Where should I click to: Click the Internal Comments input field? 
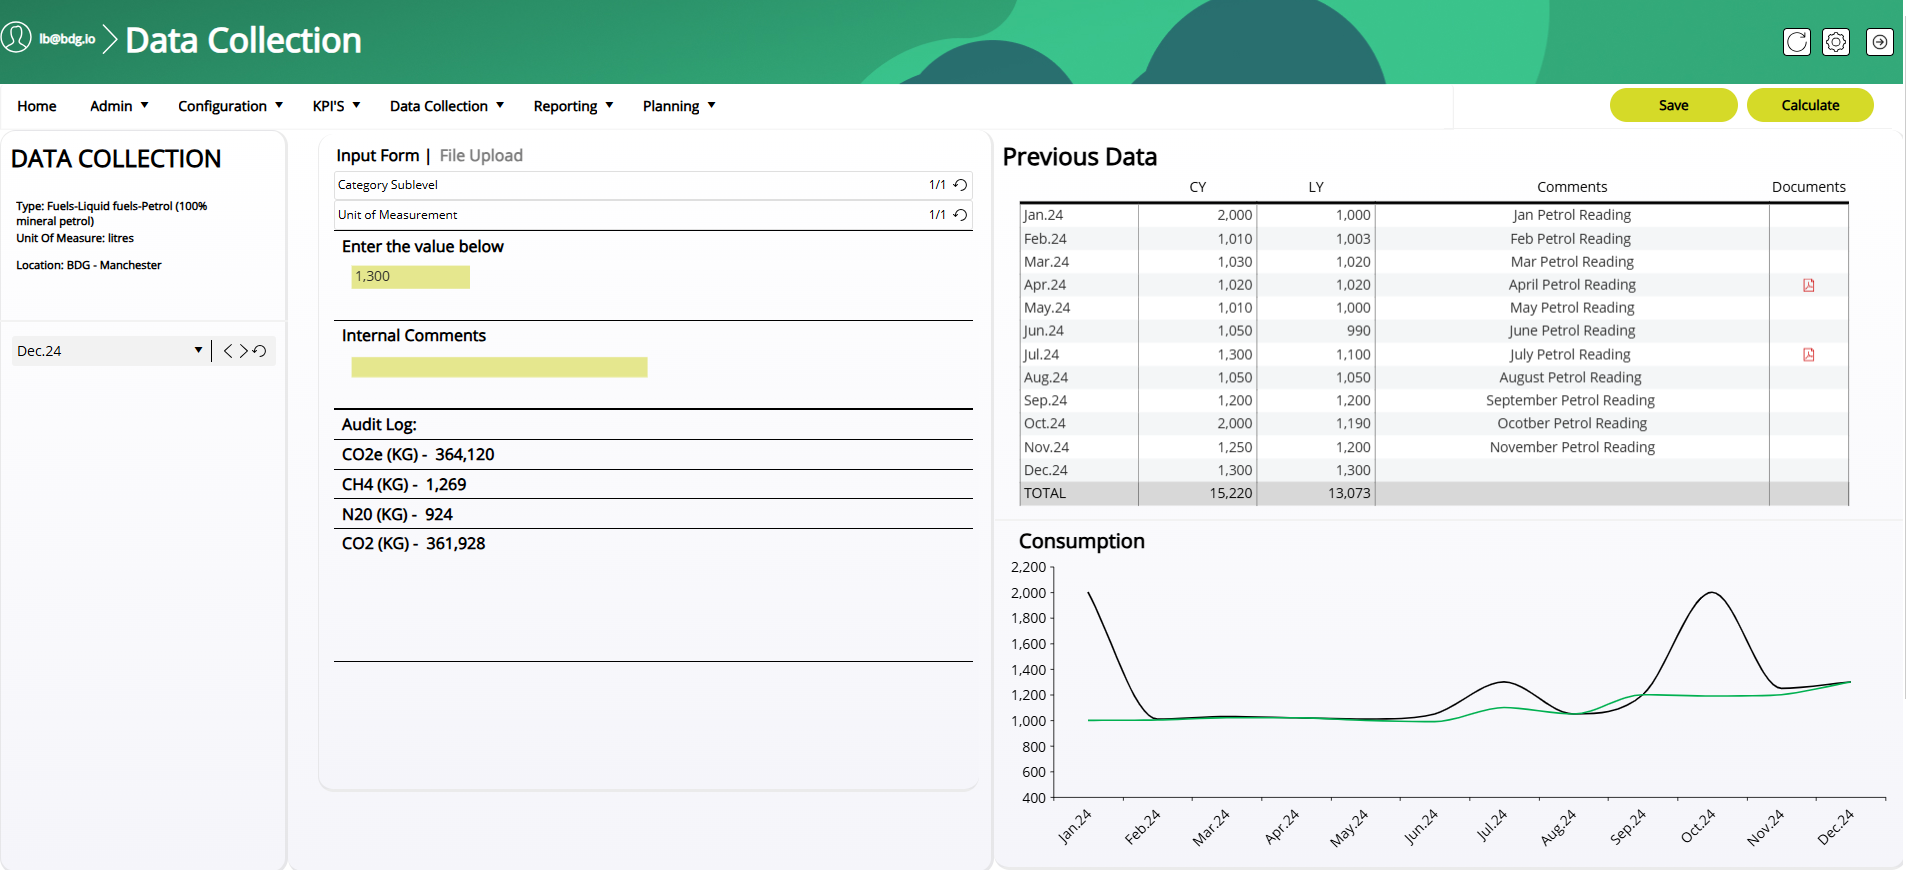click(499, 367)
